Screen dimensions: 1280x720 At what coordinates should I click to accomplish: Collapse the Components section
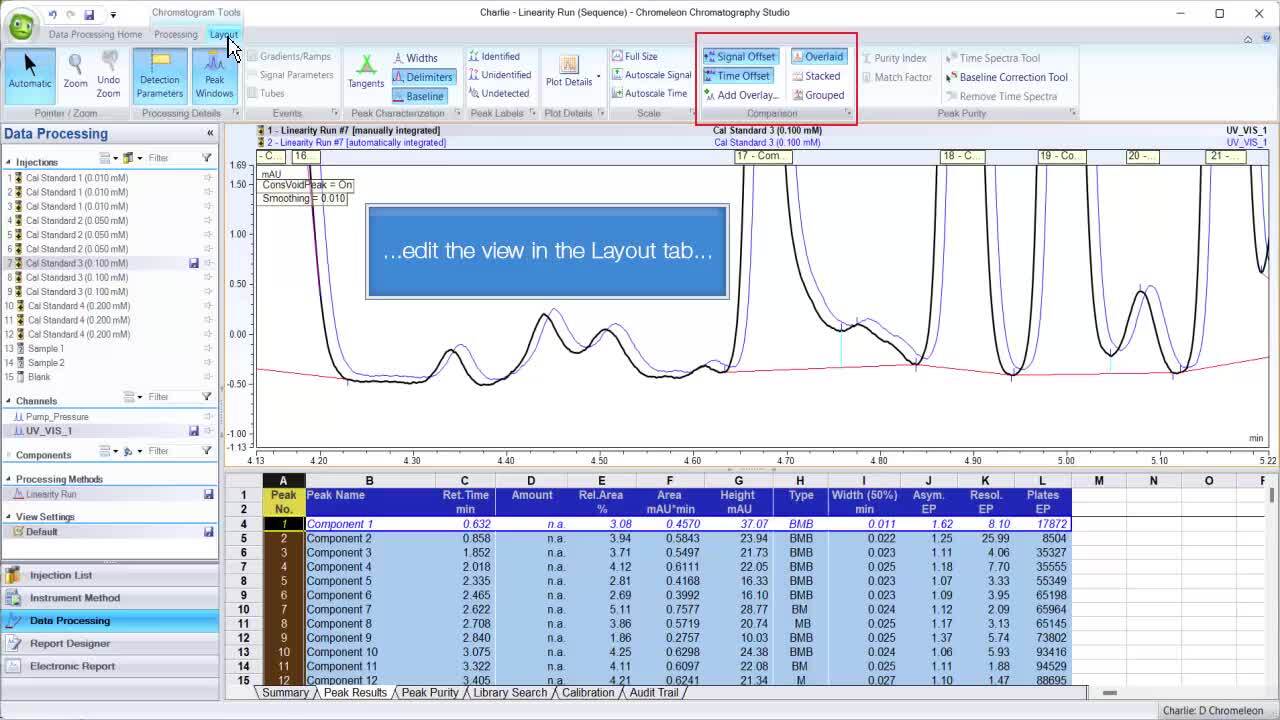pos(9,455)
